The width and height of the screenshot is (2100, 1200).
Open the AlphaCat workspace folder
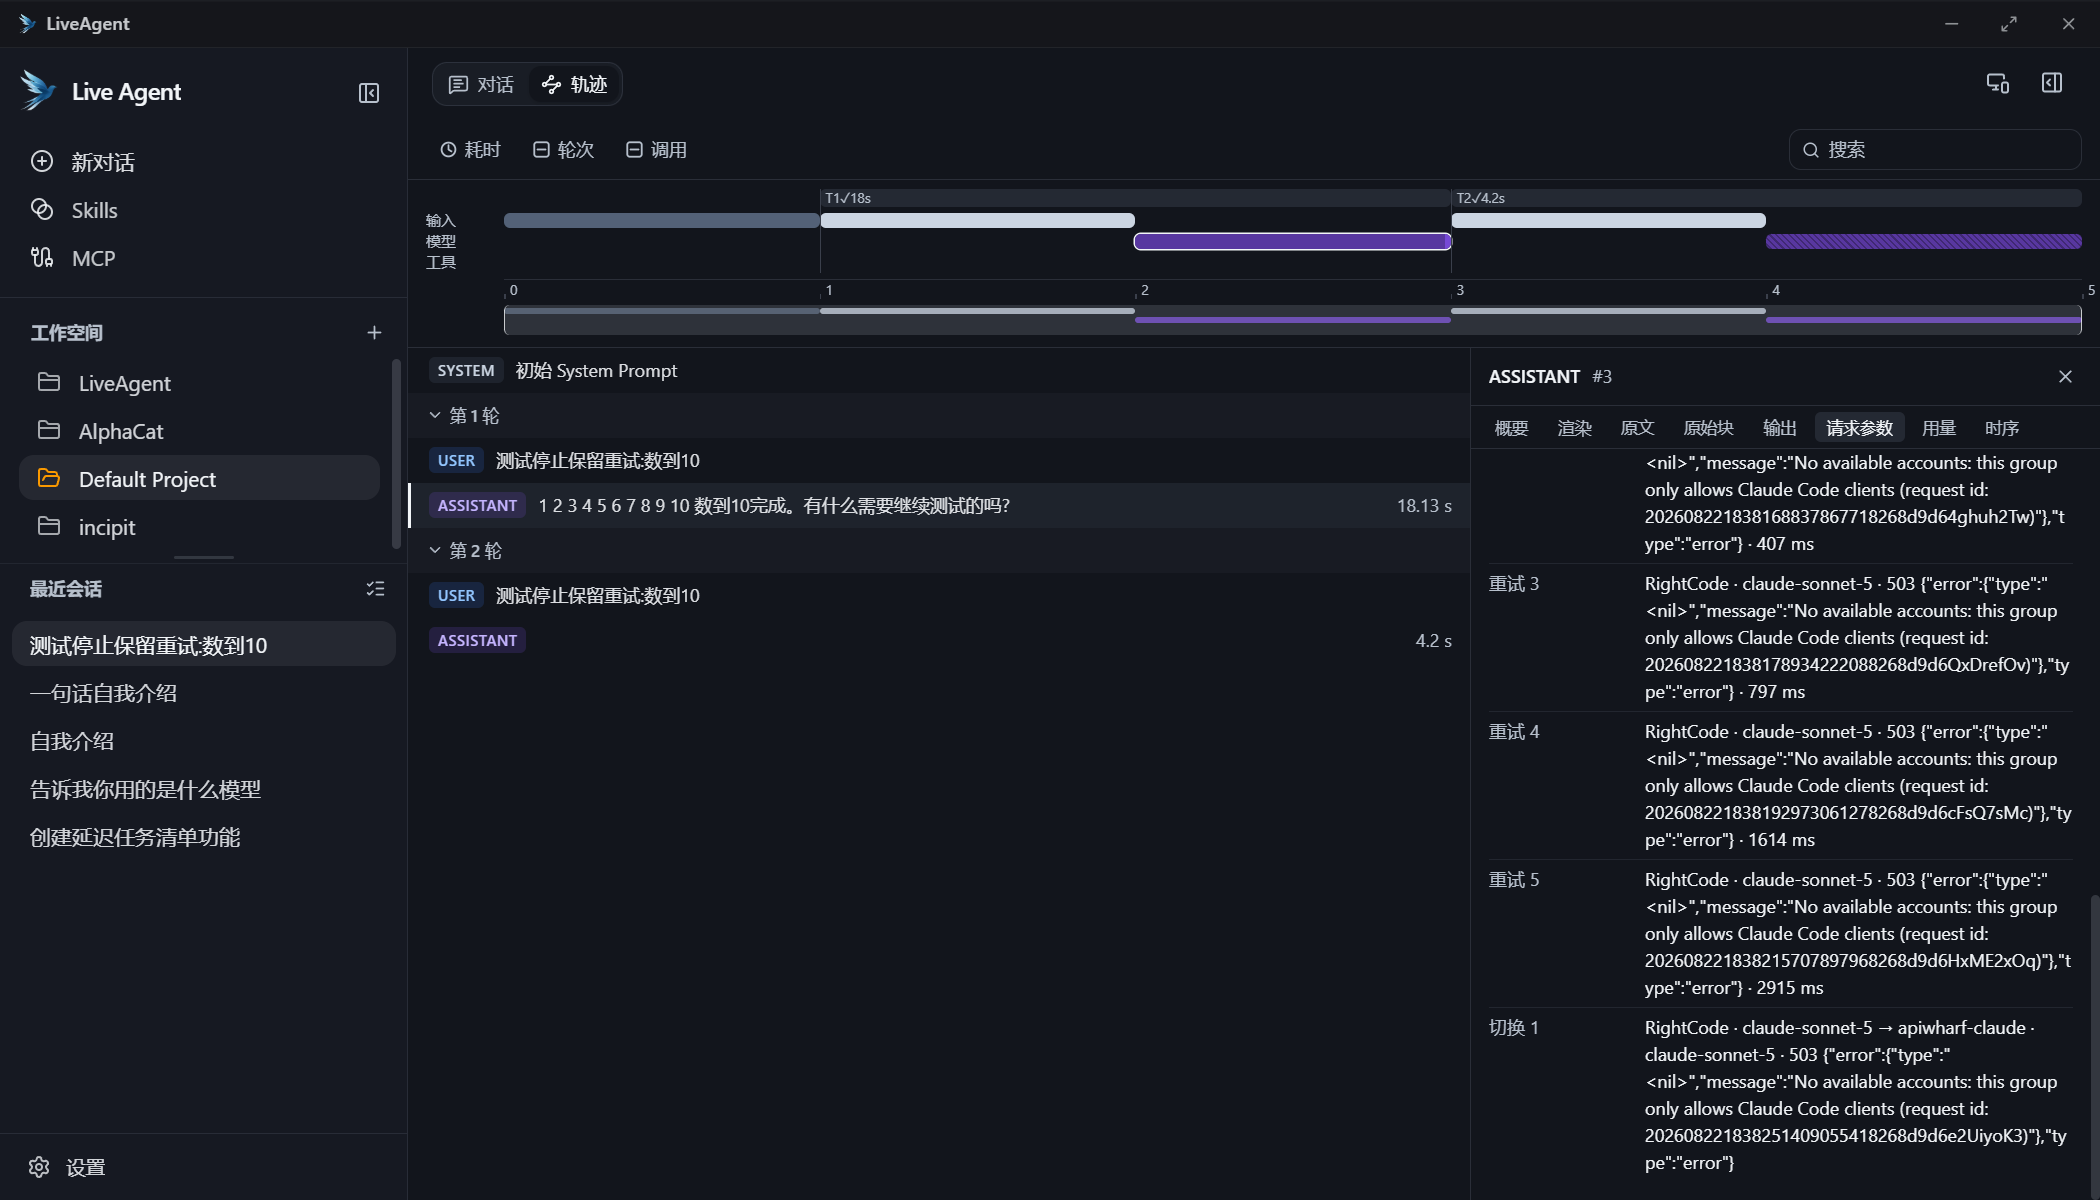[199, 431]
